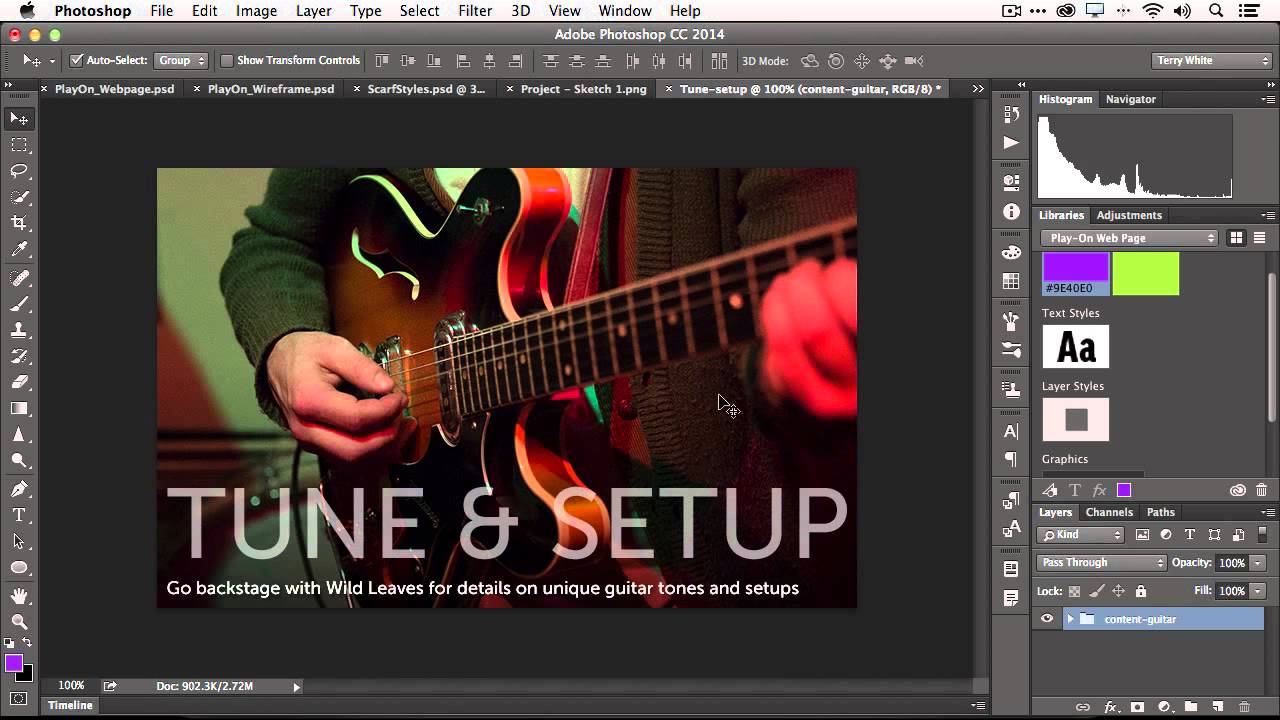Screen dimensions: 1280x720
Task: Enable Show Transform Controls checkbox
Action: pos(227,61)
